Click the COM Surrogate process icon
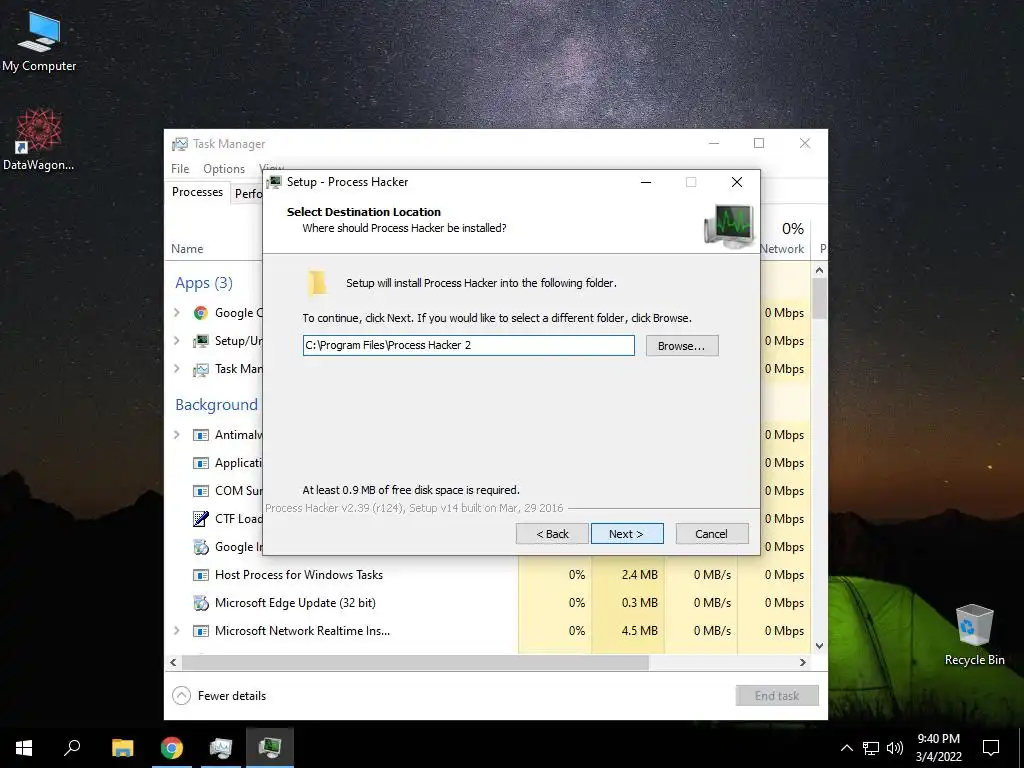Screen dimensions: 1024x768 pos(200,491)
